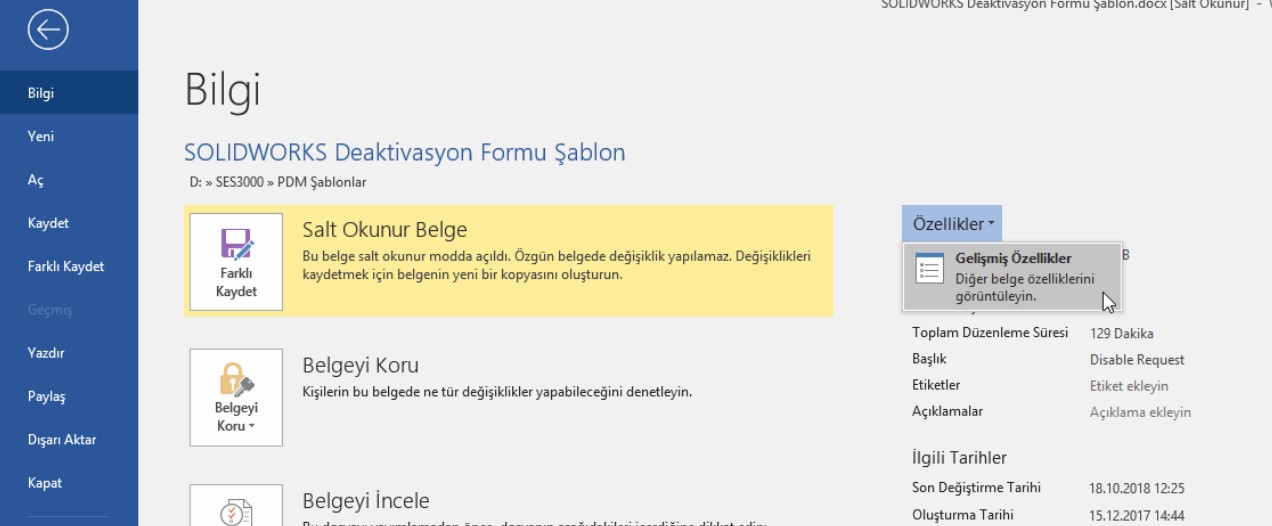
Task: Click Kaydet in the backstage menu
Action: pyautogui.click(x=48, y=223)
